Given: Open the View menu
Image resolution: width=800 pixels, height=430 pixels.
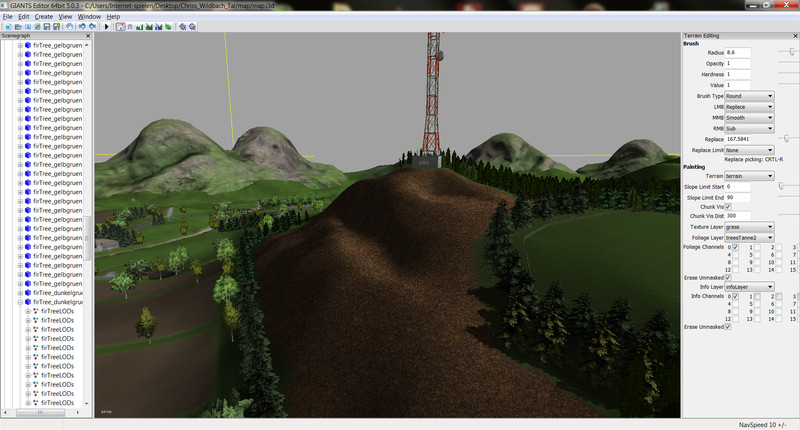Looking at the screenshot, I should click(65, 17).
